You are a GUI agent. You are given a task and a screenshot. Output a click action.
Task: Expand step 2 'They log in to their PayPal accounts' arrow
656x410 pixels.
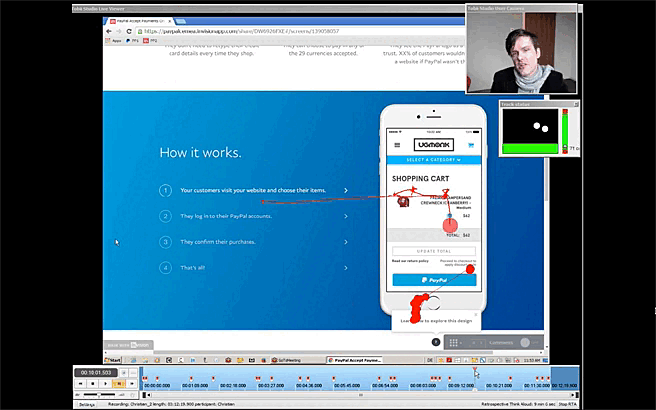tap(346, 216)
